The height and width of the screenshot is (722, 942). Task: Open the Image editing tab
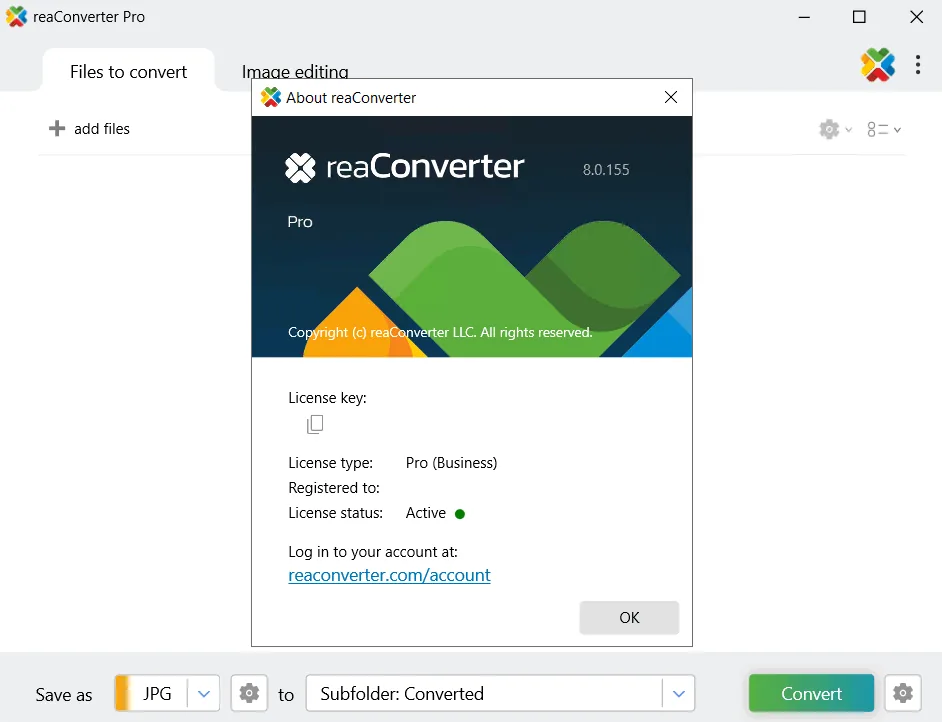click(x=295, y=71)
